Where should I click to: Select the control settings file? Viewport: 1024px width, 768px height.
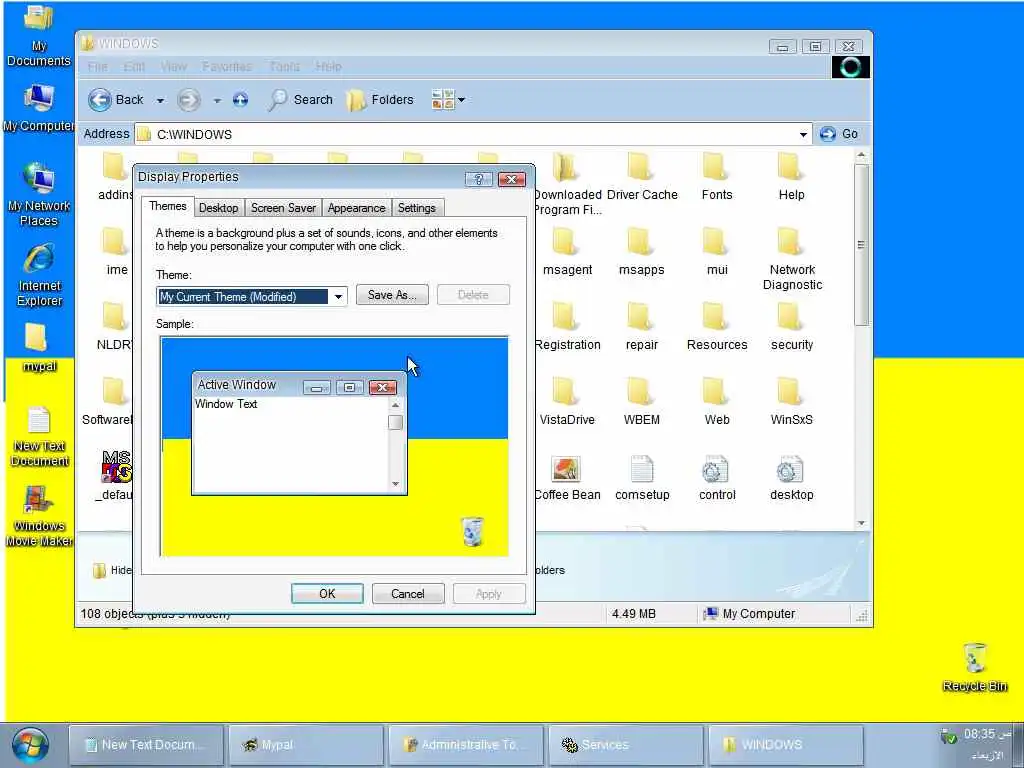coord(716,478)
